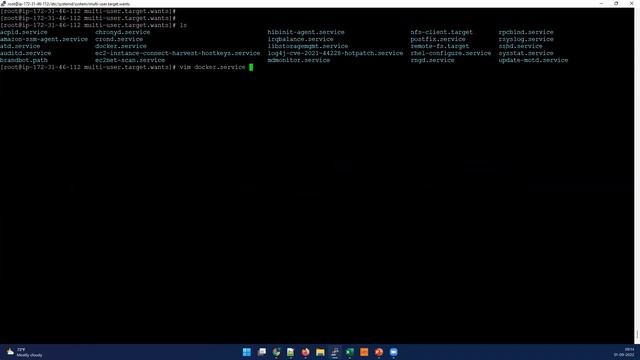Click the remote-fs.target entry

click(x=440, y=46)
